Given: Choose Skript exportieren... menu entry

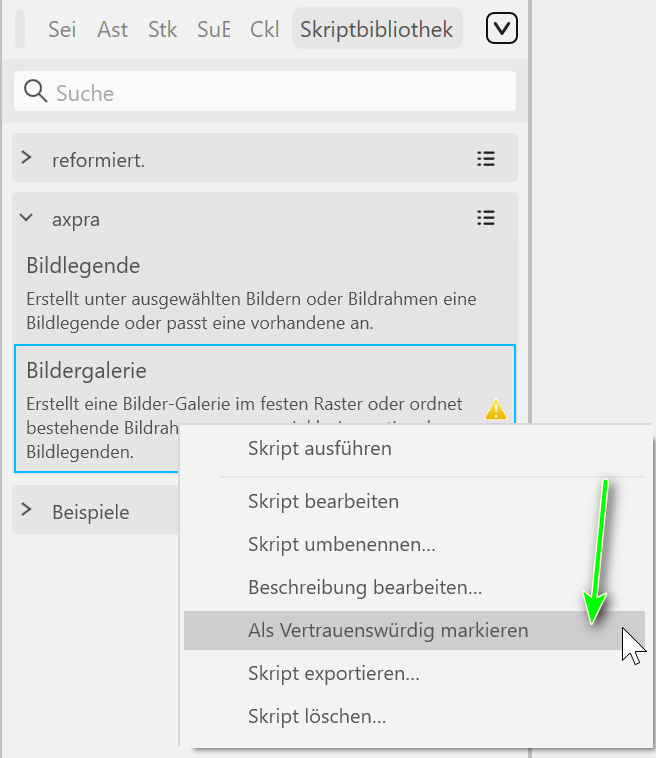Looking at the screenshot, I should (414, 673).
